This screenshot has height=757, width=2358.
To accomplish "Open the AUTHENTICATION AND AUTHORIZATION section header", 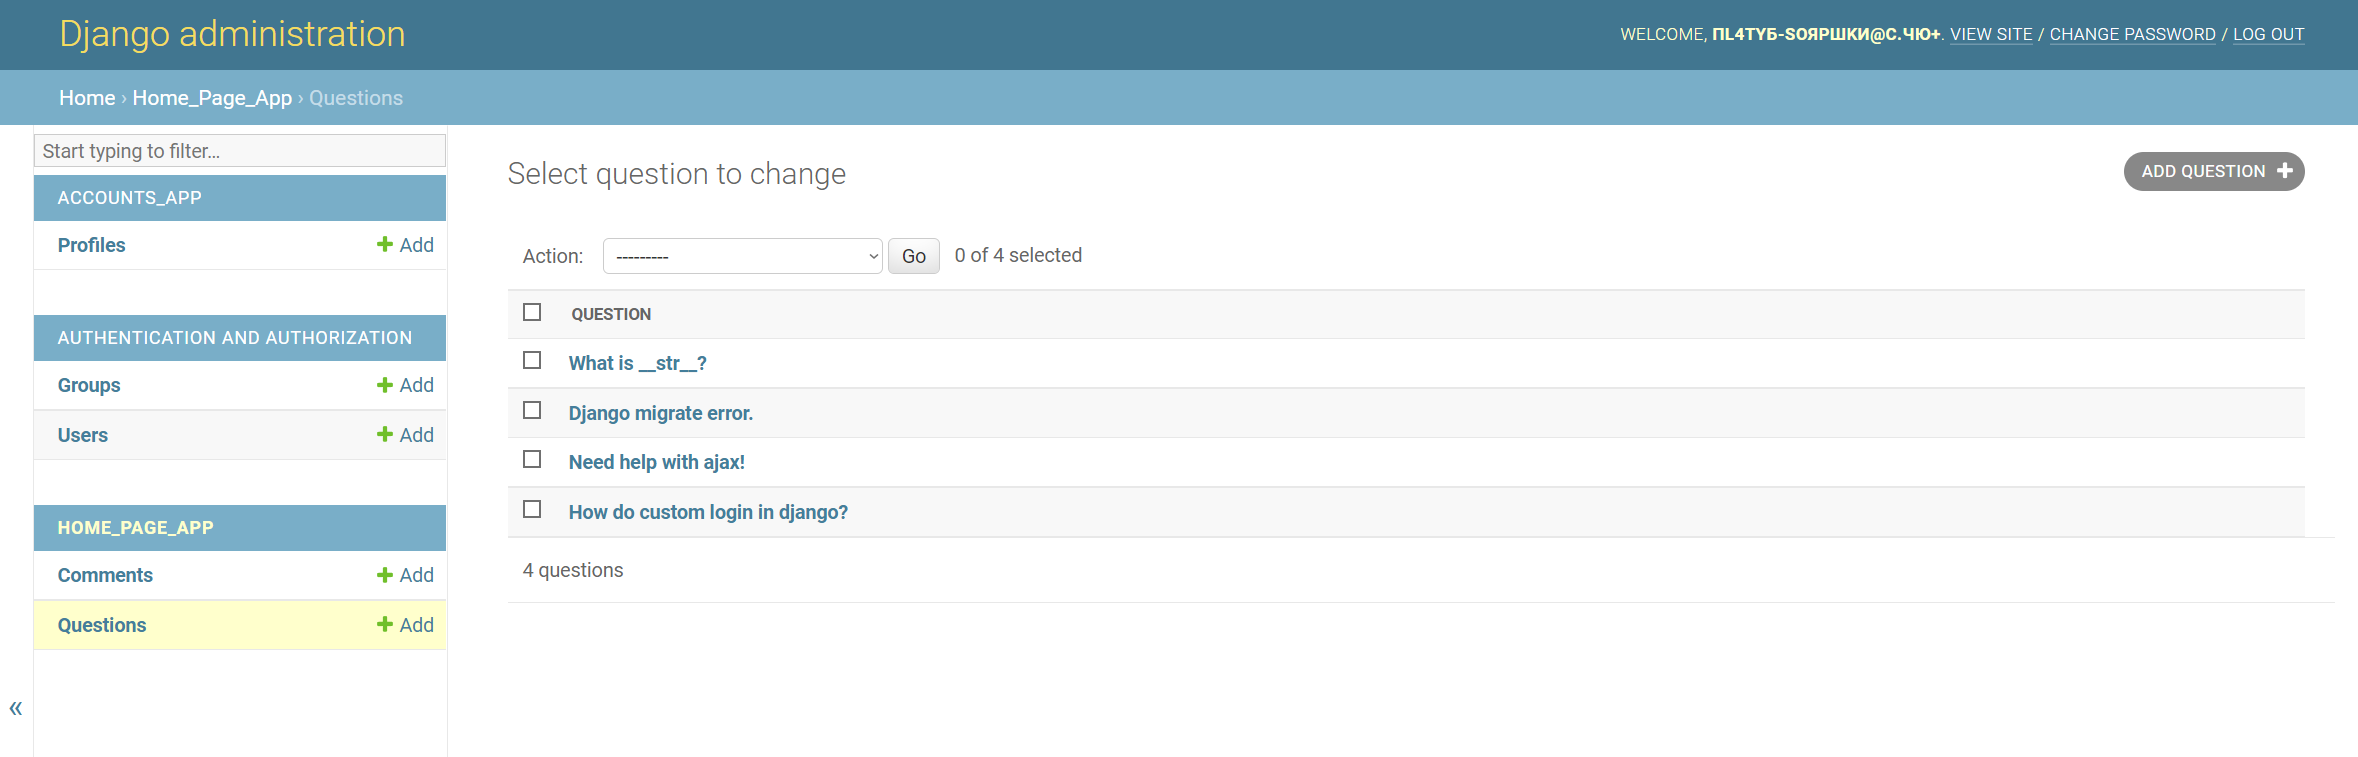I will click(234, 338).
